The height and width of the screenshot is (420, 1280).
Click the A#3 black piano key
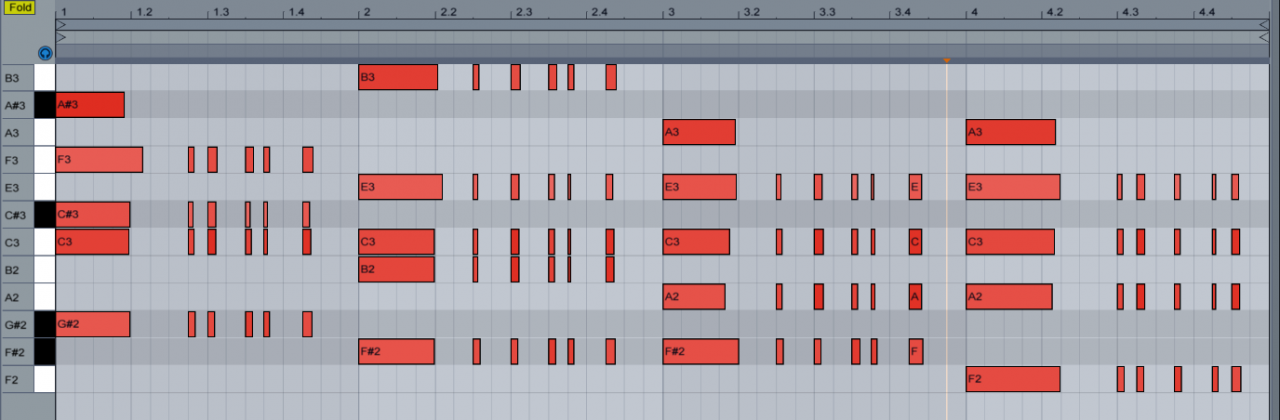click(x=45, y=104)
